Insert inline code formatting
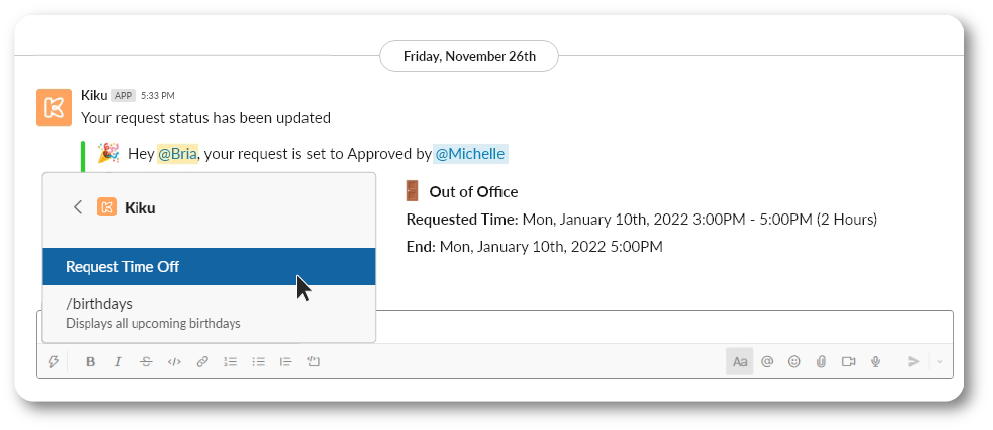Screen dimensions: 993x430 click(x=174, y=362)
